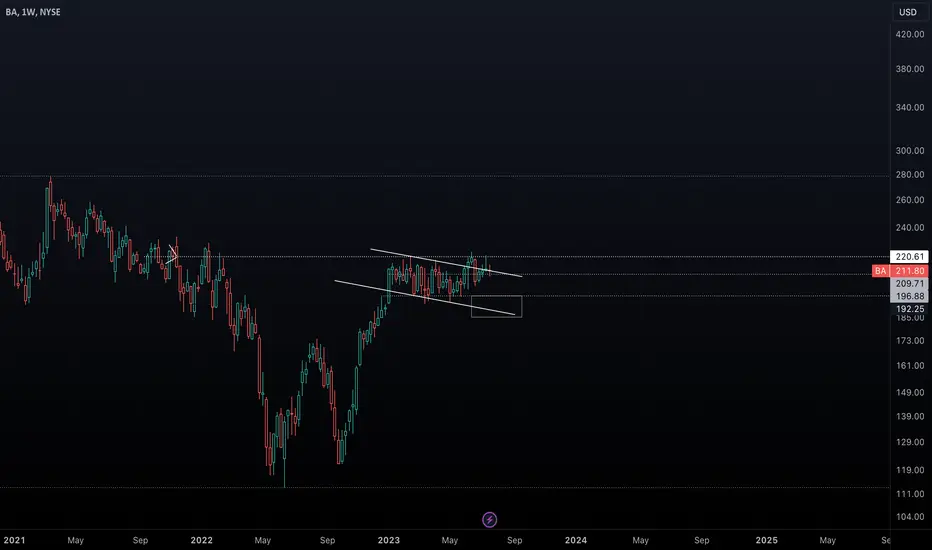Click the 2022 label on time axis
This screenshot has width=932, height=550.
[x=201, y=540]
